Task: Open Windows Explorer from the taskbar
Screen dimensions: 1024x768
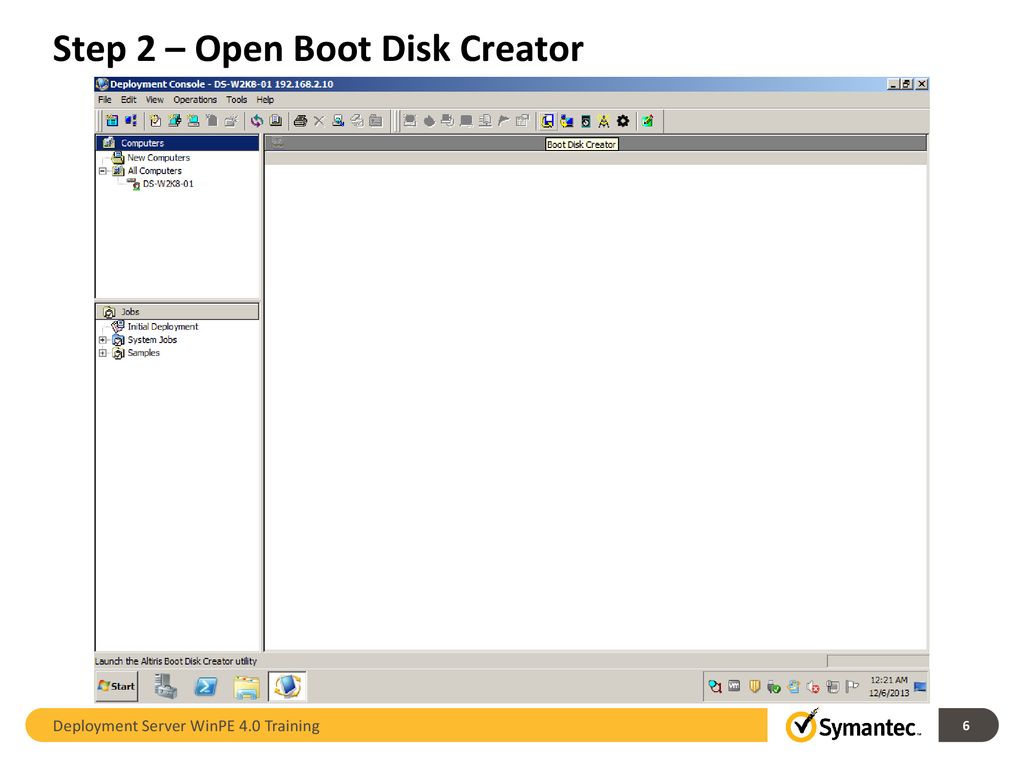Action: point(246,687)
